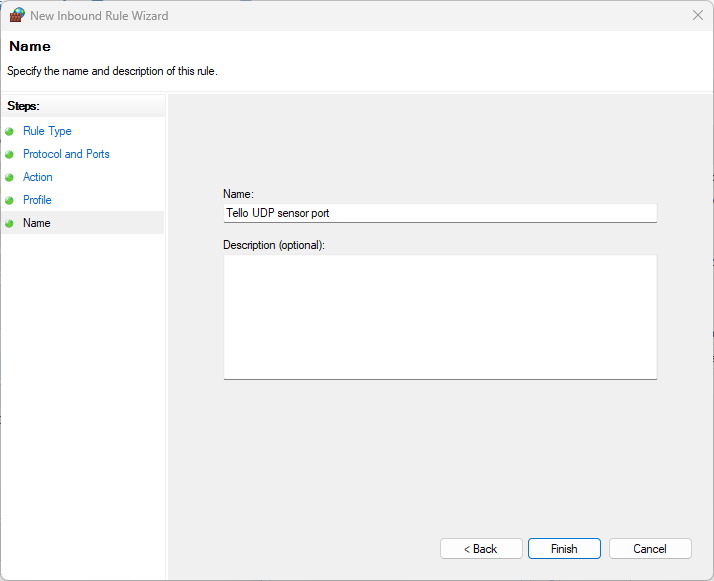Click the green dot beside Rule Type
Image resolution: width=714 pixels, height=581 pixels.
coord(10,131)
